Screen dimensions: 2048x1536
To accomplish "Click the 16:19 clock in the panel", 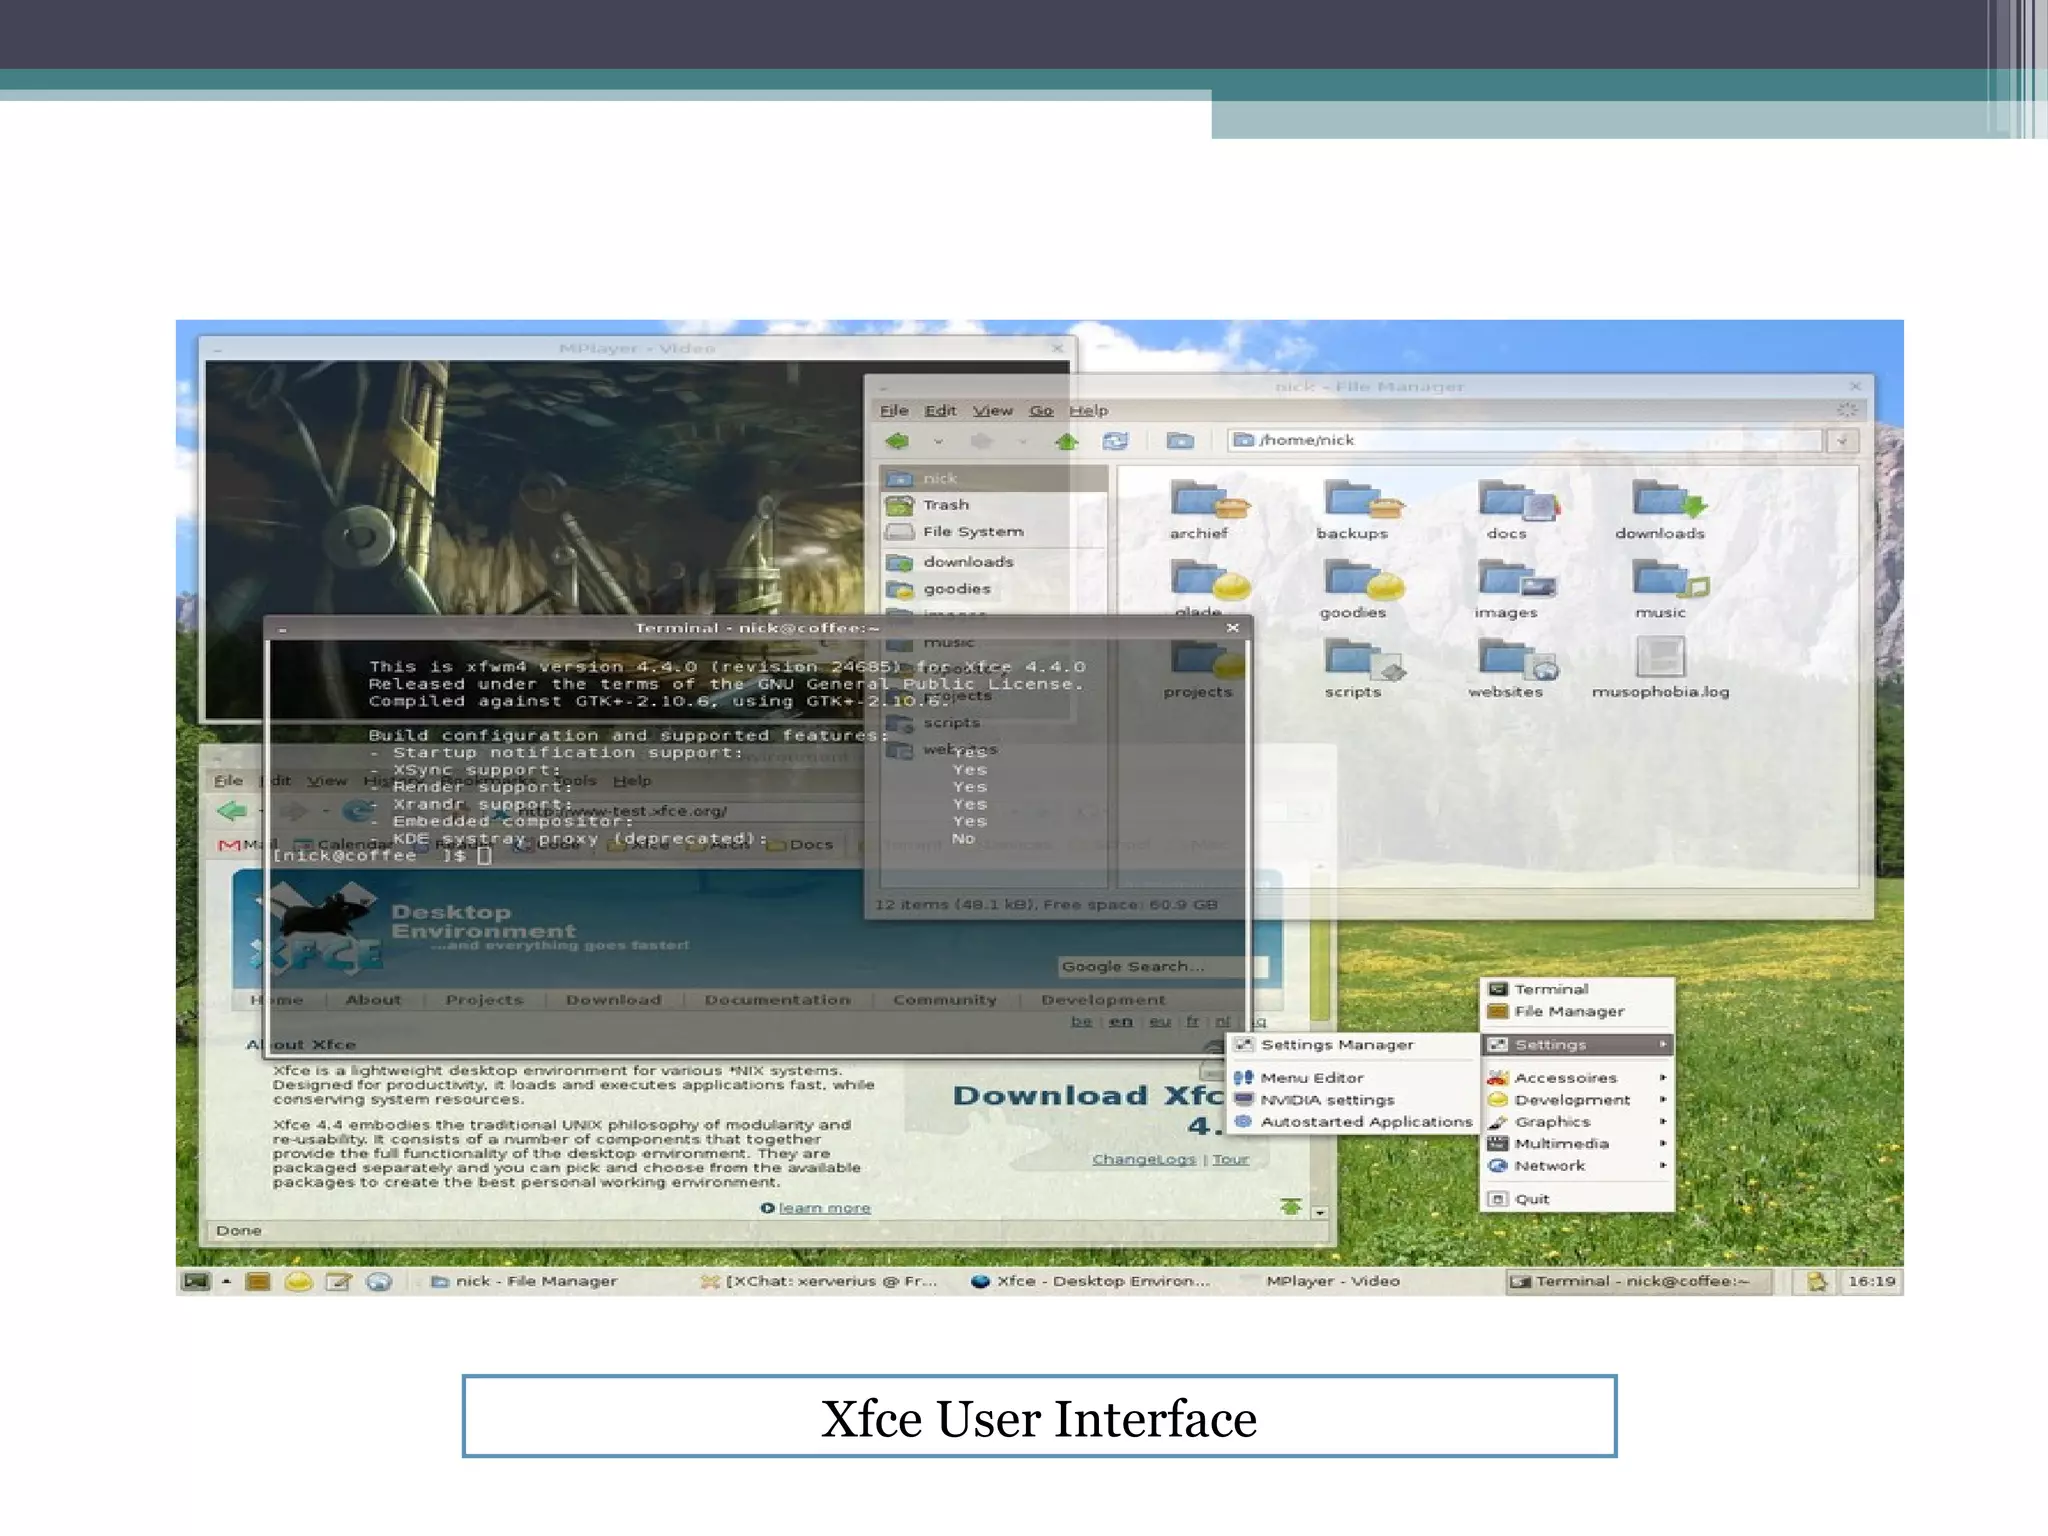I will (1871, 1281).
